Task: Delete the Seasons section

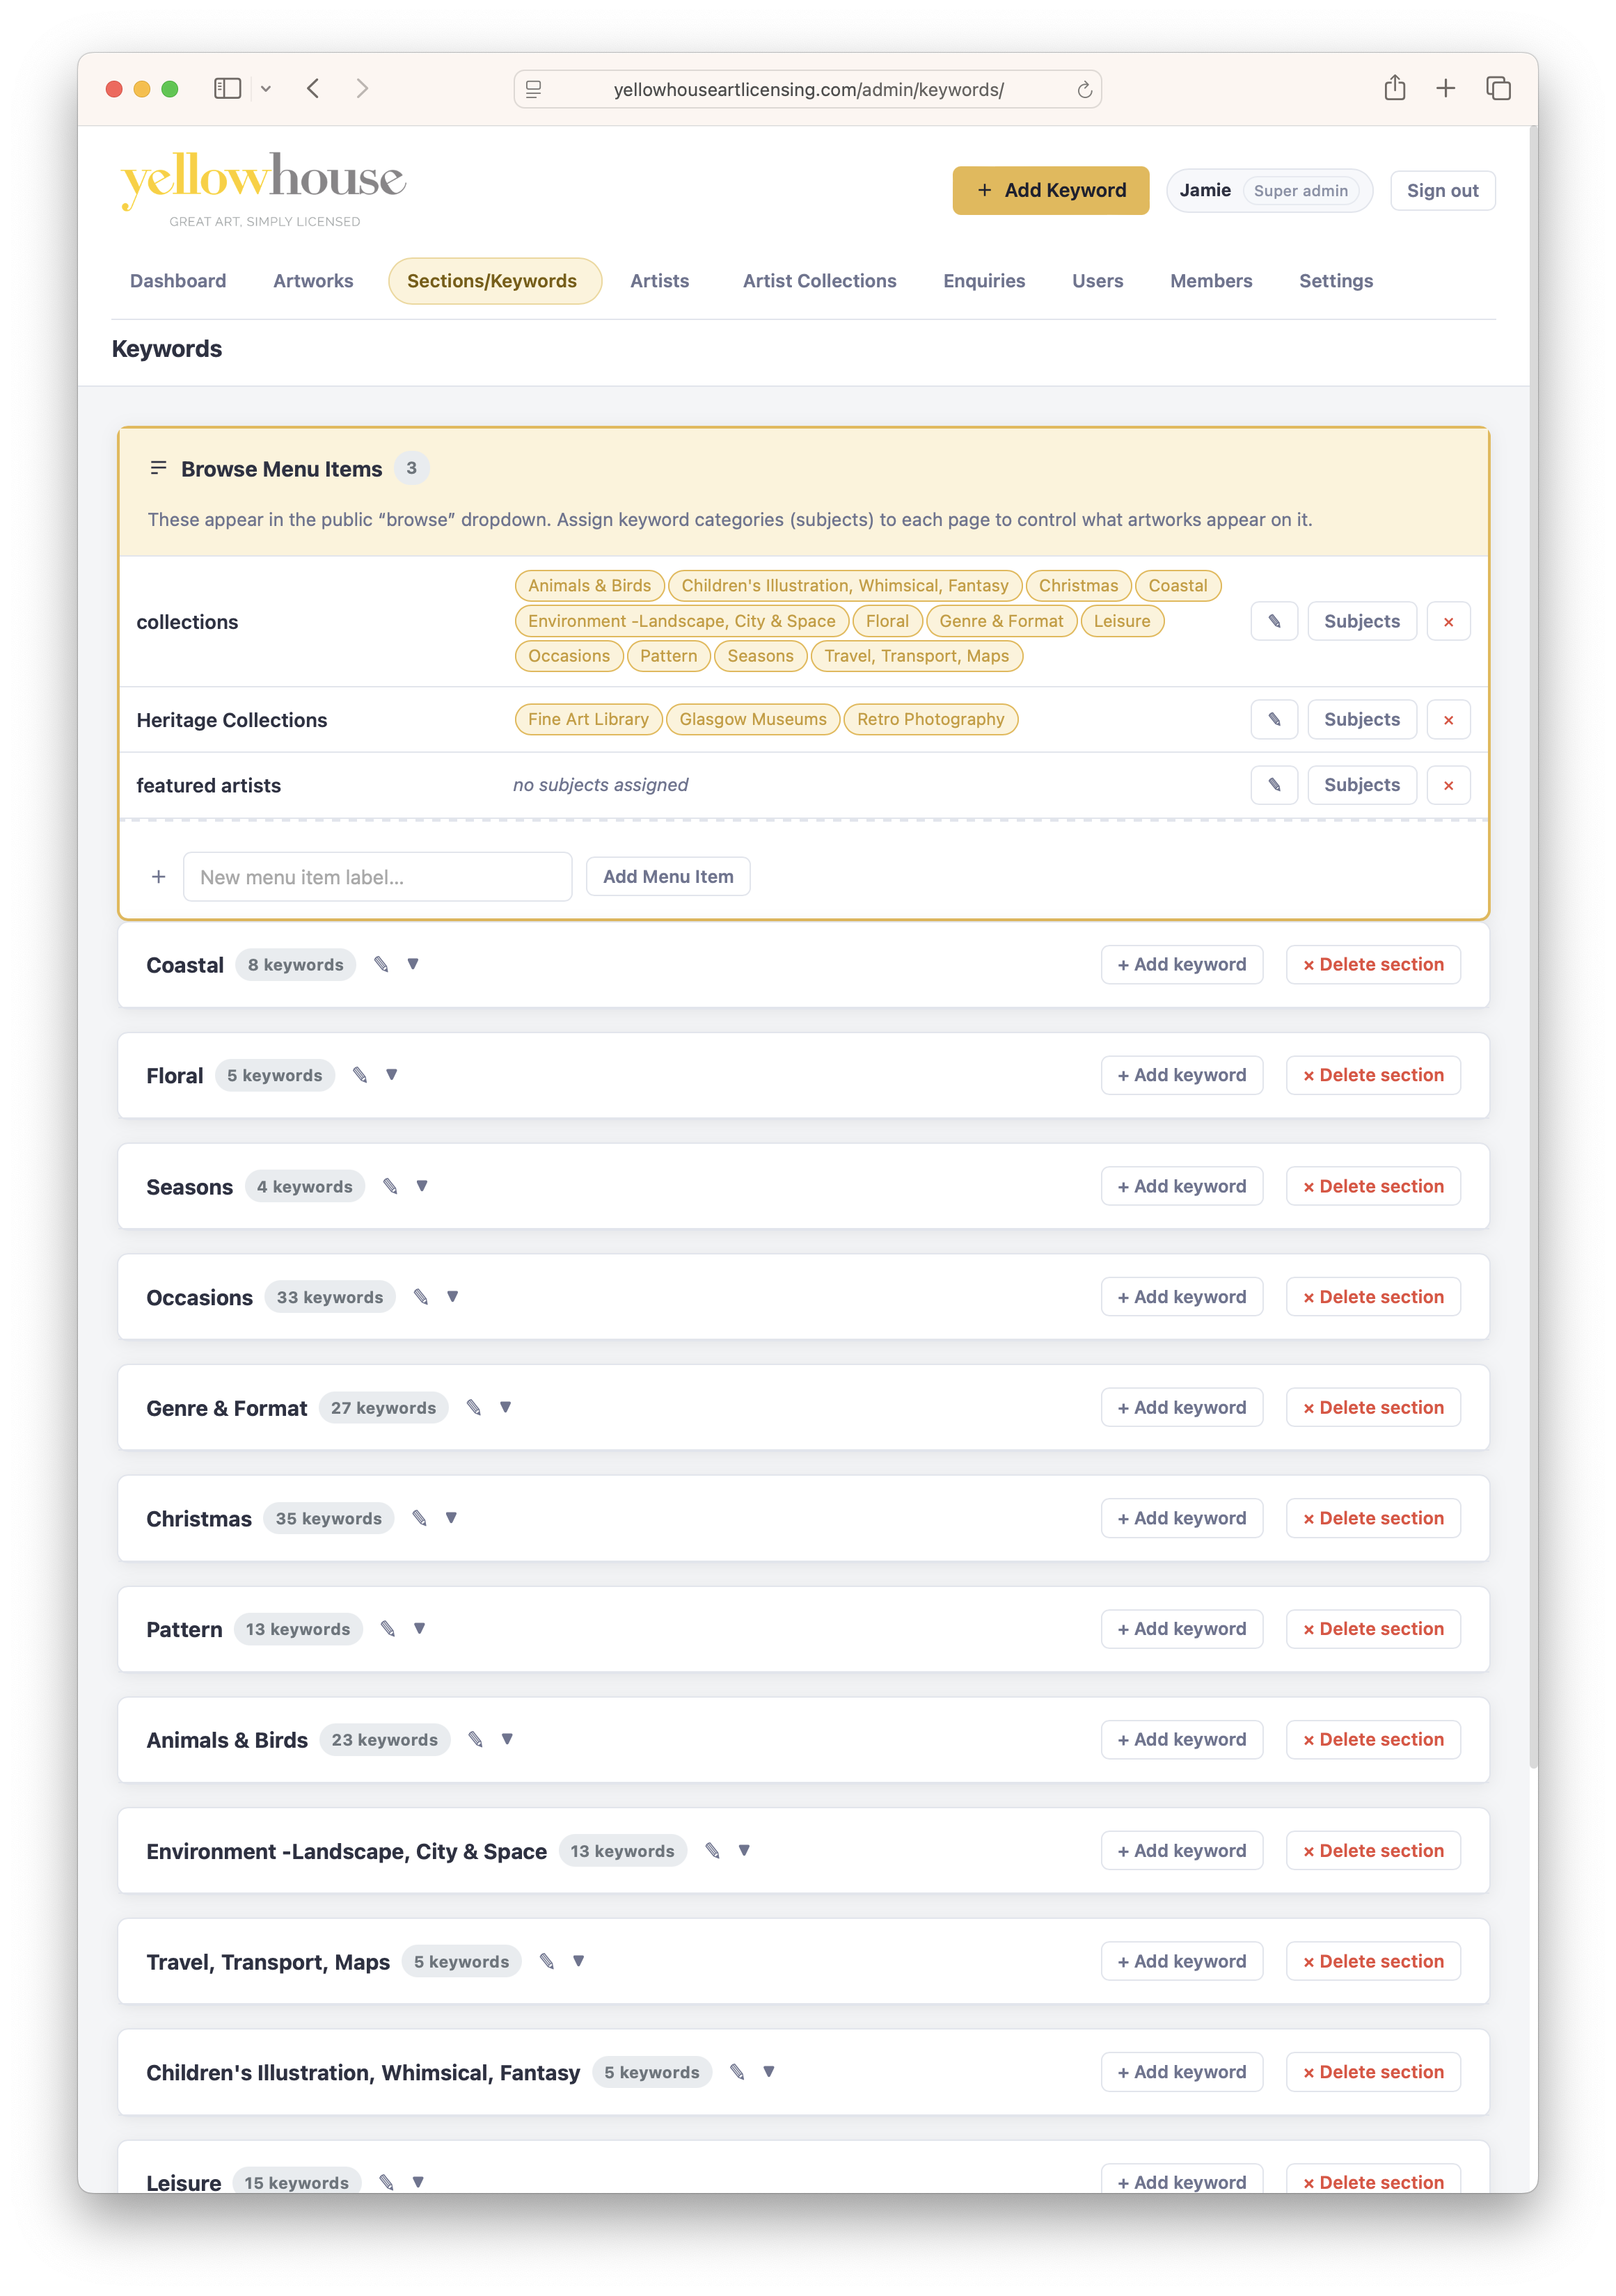Action: pyautogui.click(x=1372, y=1186)
